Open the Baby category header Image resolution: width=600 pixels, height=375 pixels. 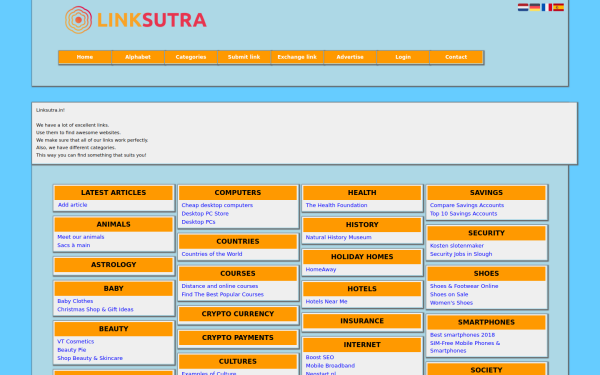click(114, 289)
